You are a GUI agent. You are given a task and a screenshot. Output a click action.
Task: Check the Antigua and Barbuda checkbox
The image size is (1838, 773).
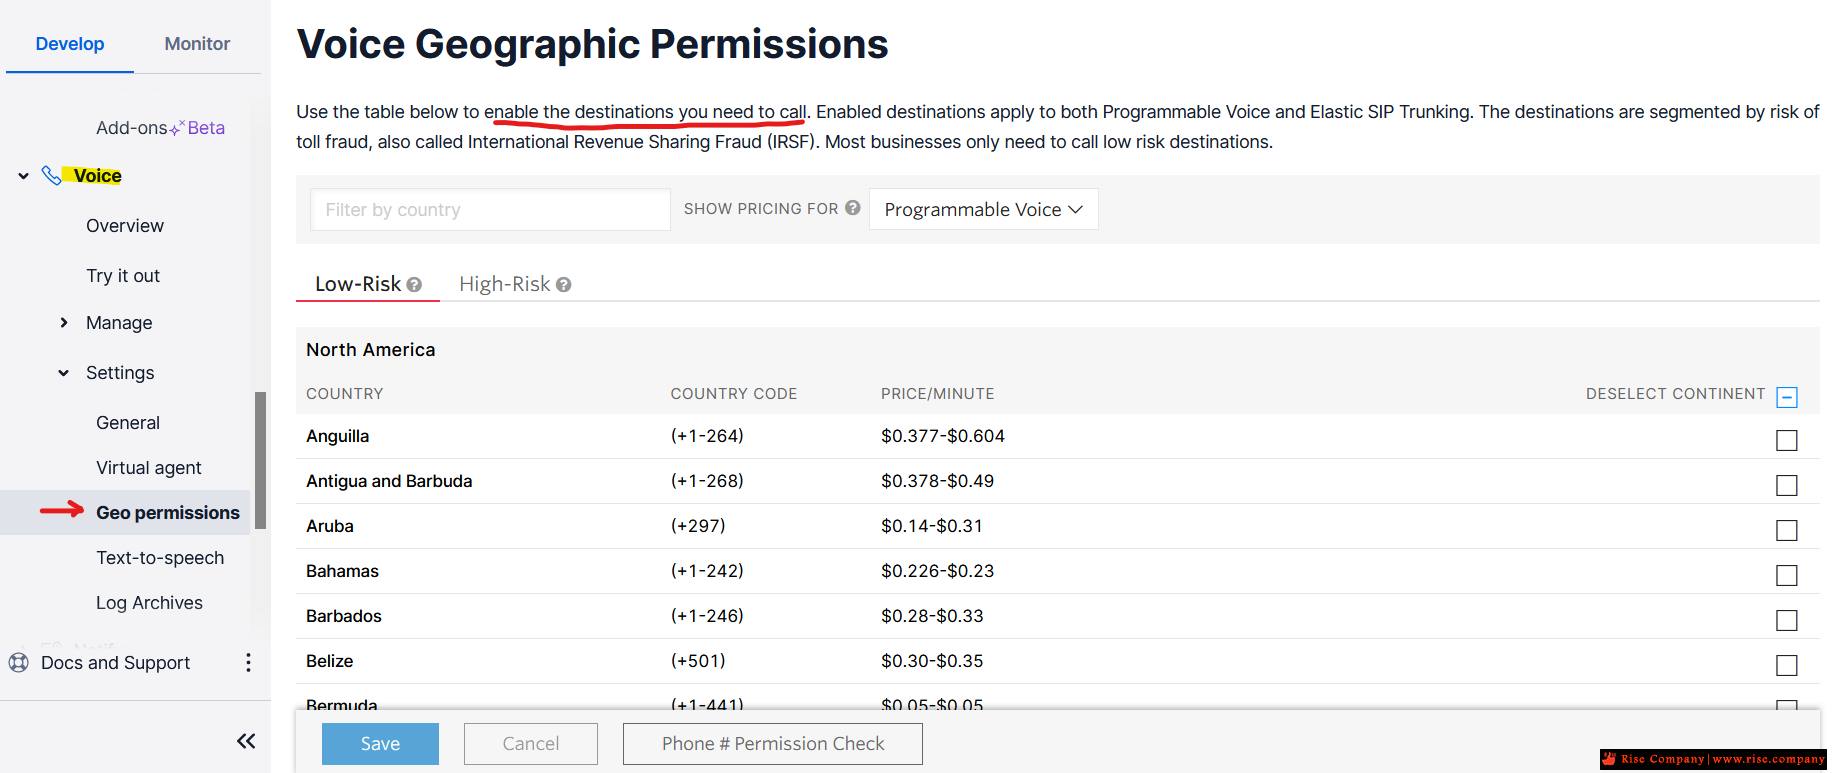pos(1787,485)
